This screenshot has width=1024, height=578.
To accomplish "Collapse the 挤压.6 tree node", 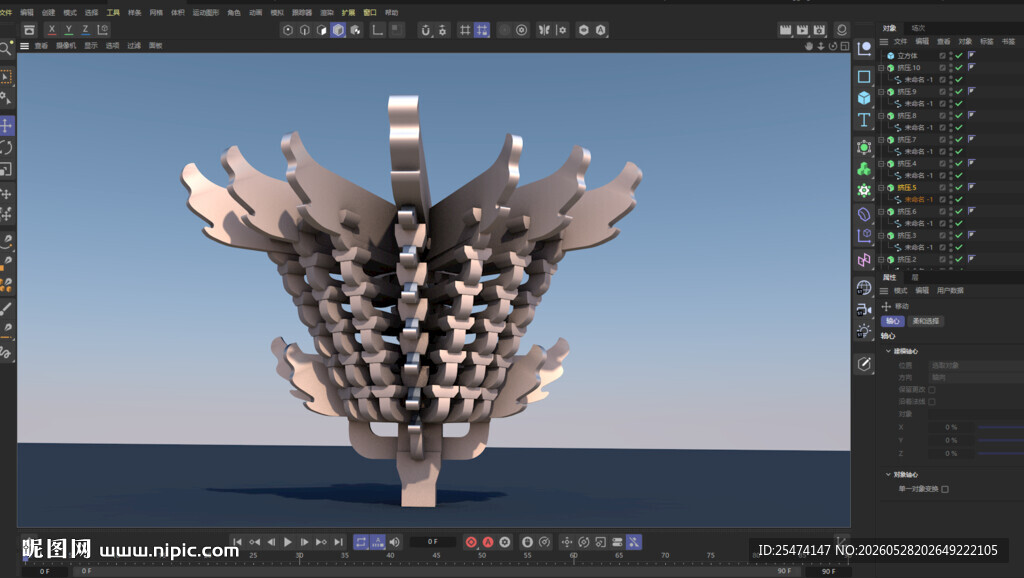I will point(882,212).
